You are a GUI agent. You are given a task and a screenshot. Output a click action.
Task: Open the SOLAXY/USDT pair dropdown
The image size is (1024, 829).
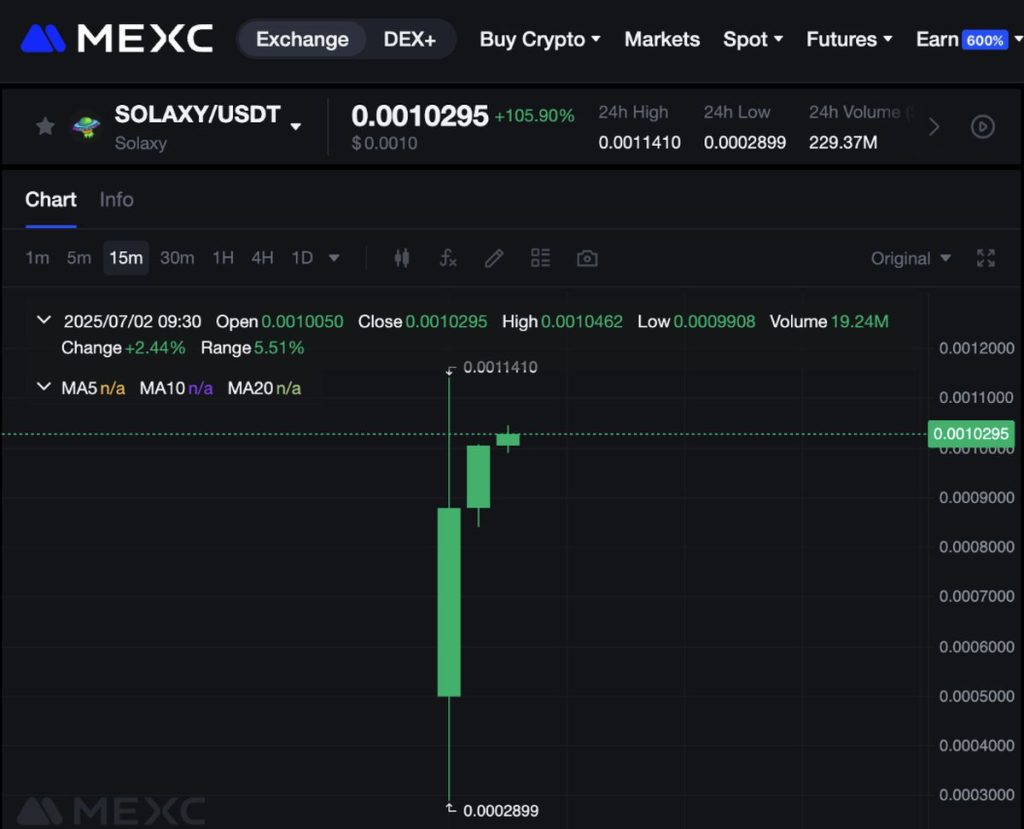point(296,127)
